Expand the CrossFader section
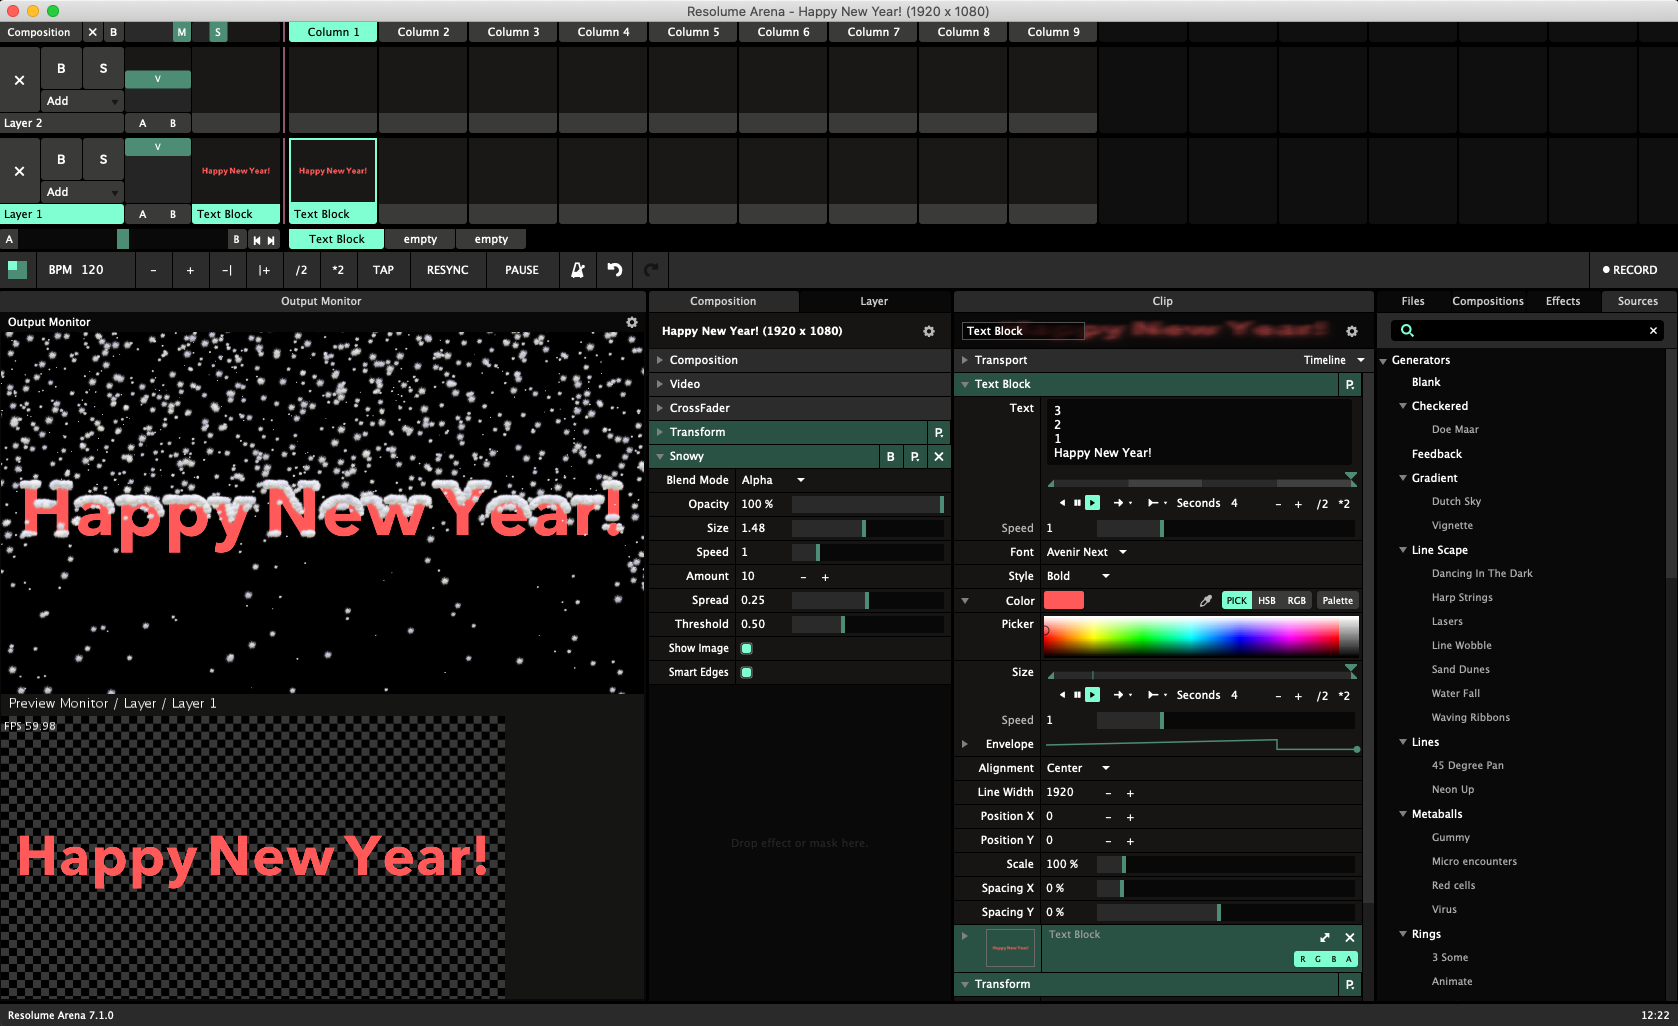This screenshot has height=1026, width=1678. tap(700, 408)
